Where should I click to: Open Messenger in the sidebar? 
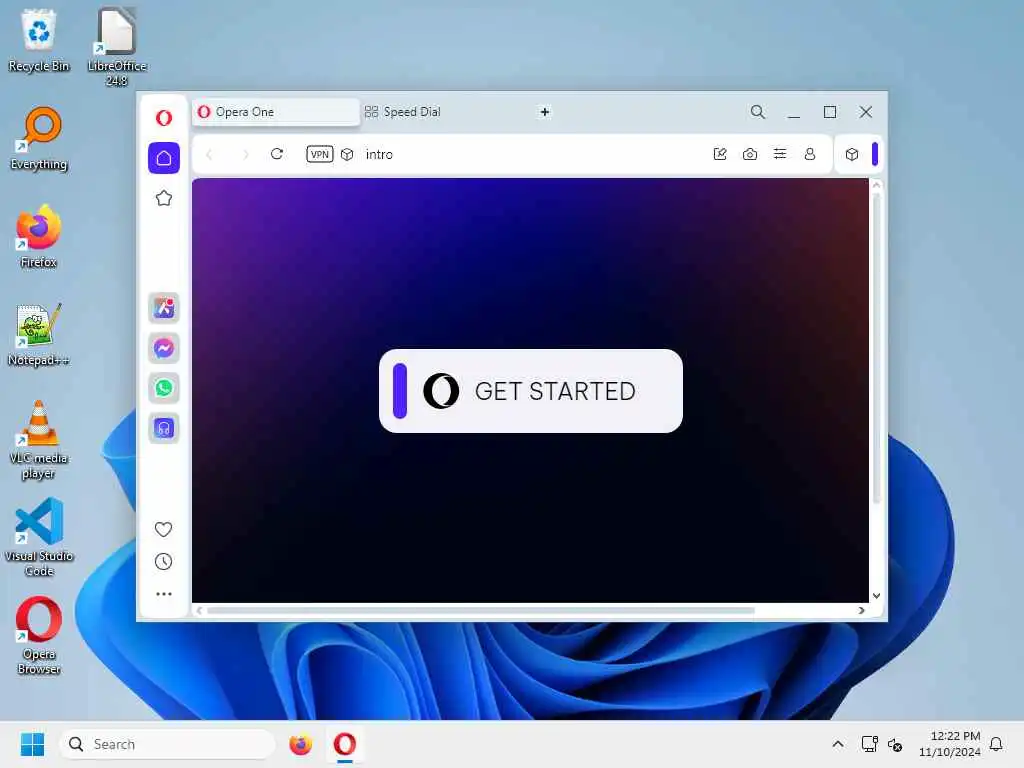coord(164,348)
